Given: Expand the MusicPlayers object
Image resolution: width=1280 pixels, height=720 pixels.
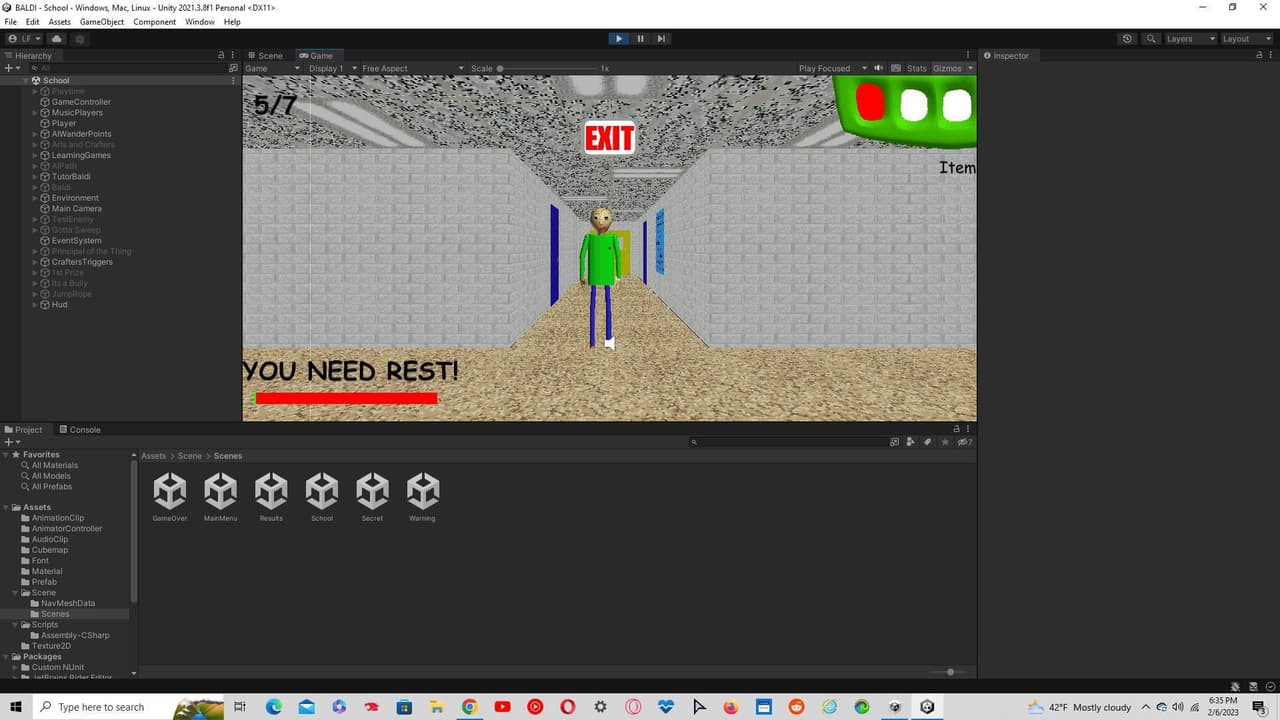Looking at the screenshot, I should (x=35, y=113).
